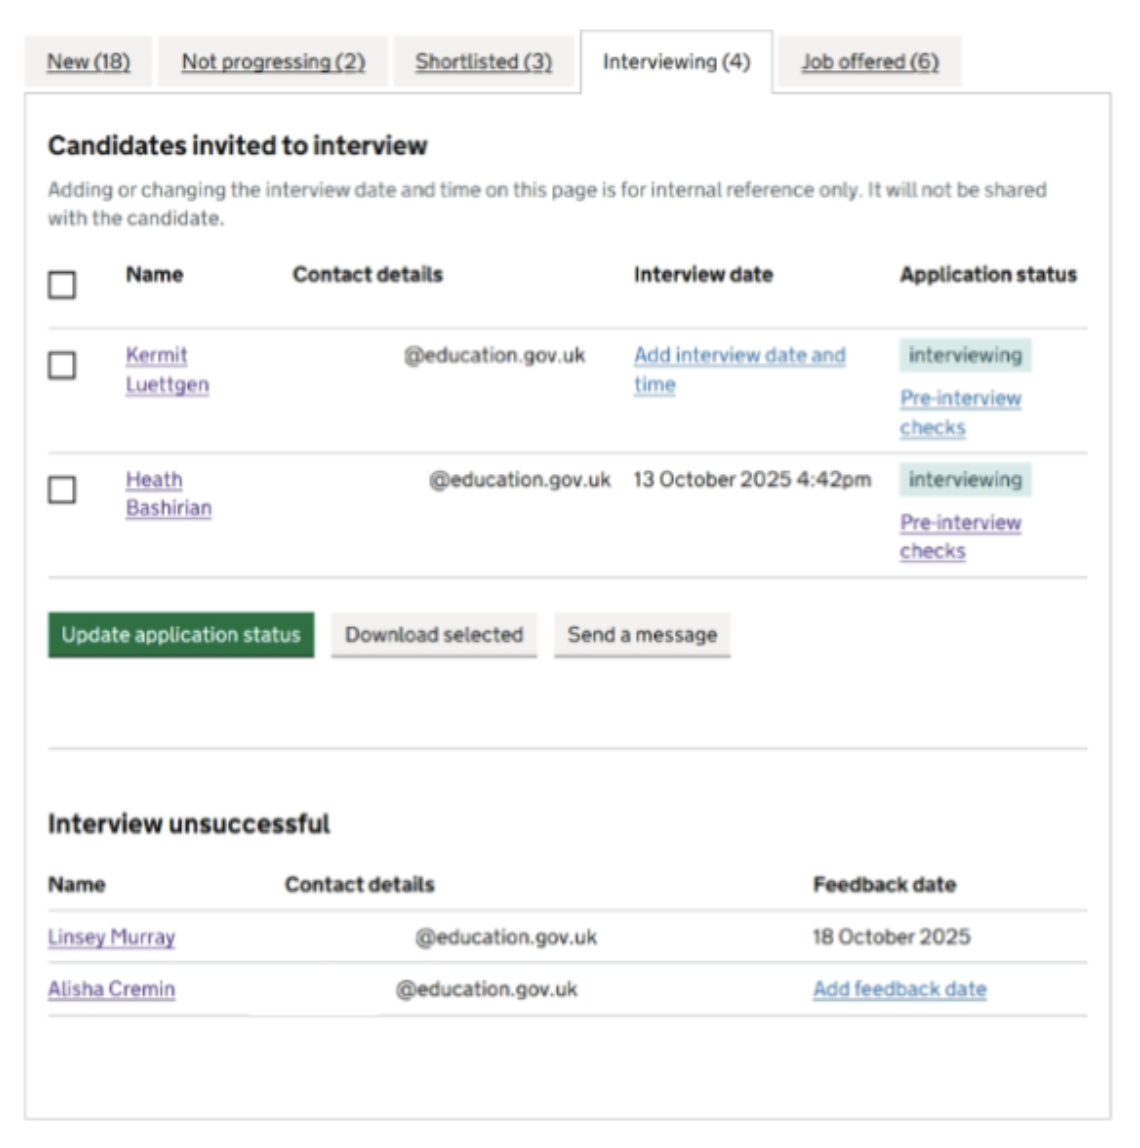Click the Download selected button
1140x1148 pixels.
pyautogui.click(x=434, y=635)
